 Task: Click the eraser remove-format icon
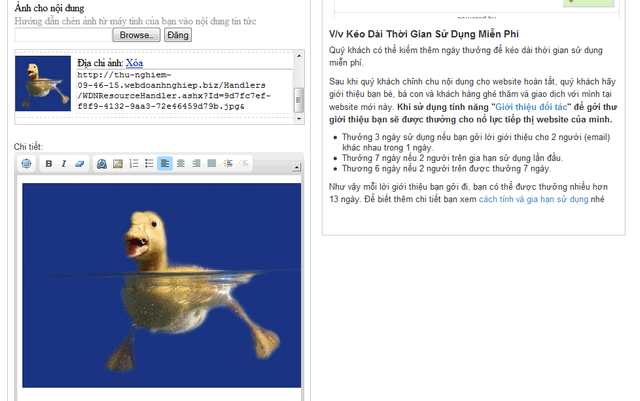point(79,164)
